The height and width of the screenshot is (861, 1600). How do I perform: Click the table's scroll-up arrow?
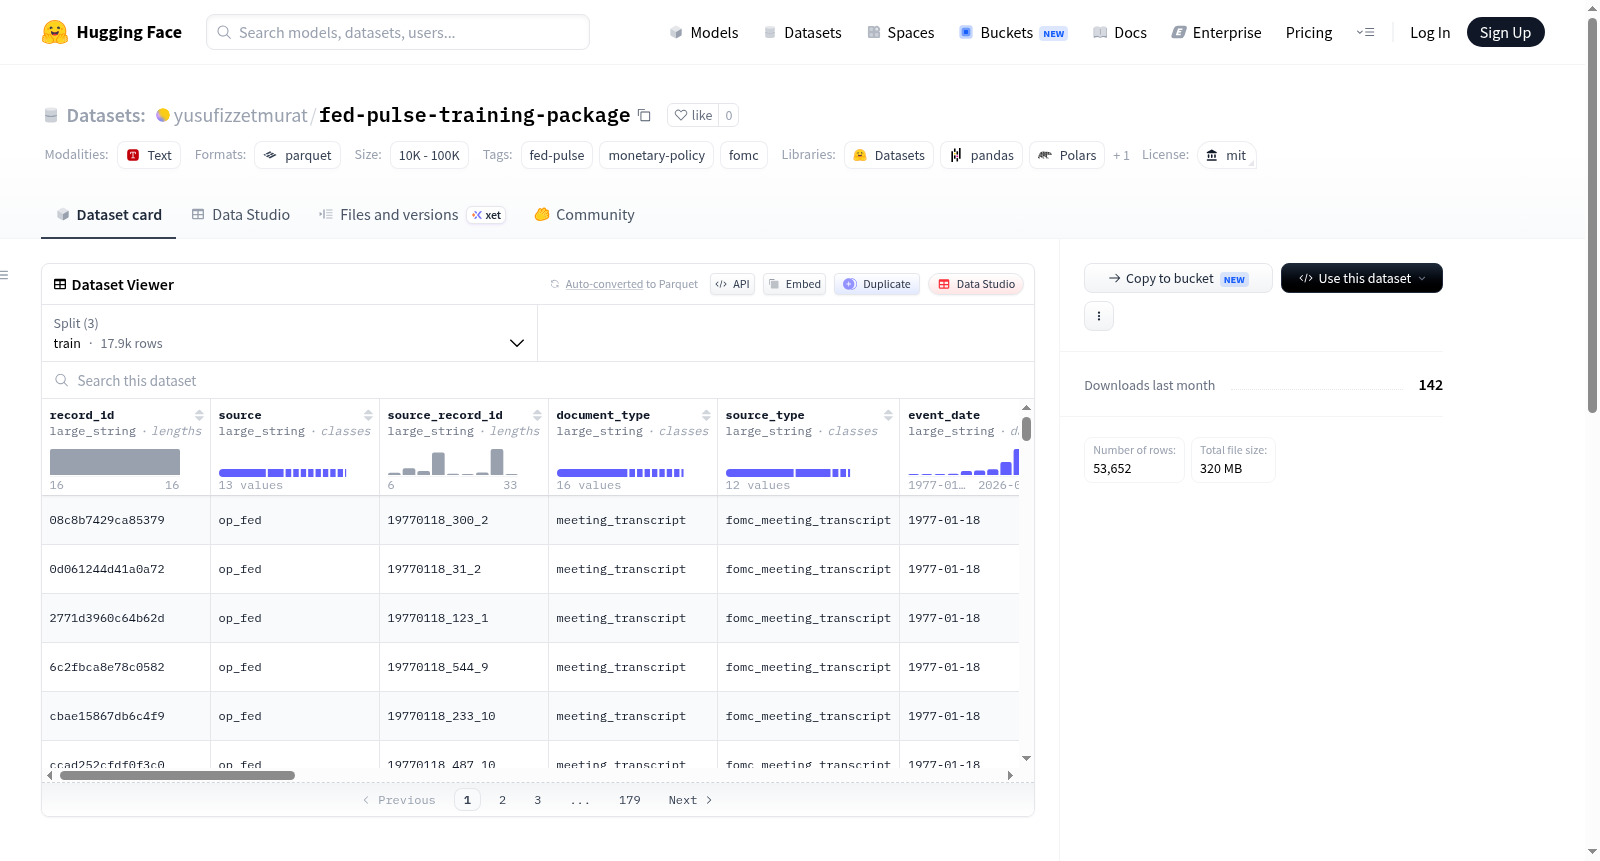pyautogui.click(x=1026, y=407)
